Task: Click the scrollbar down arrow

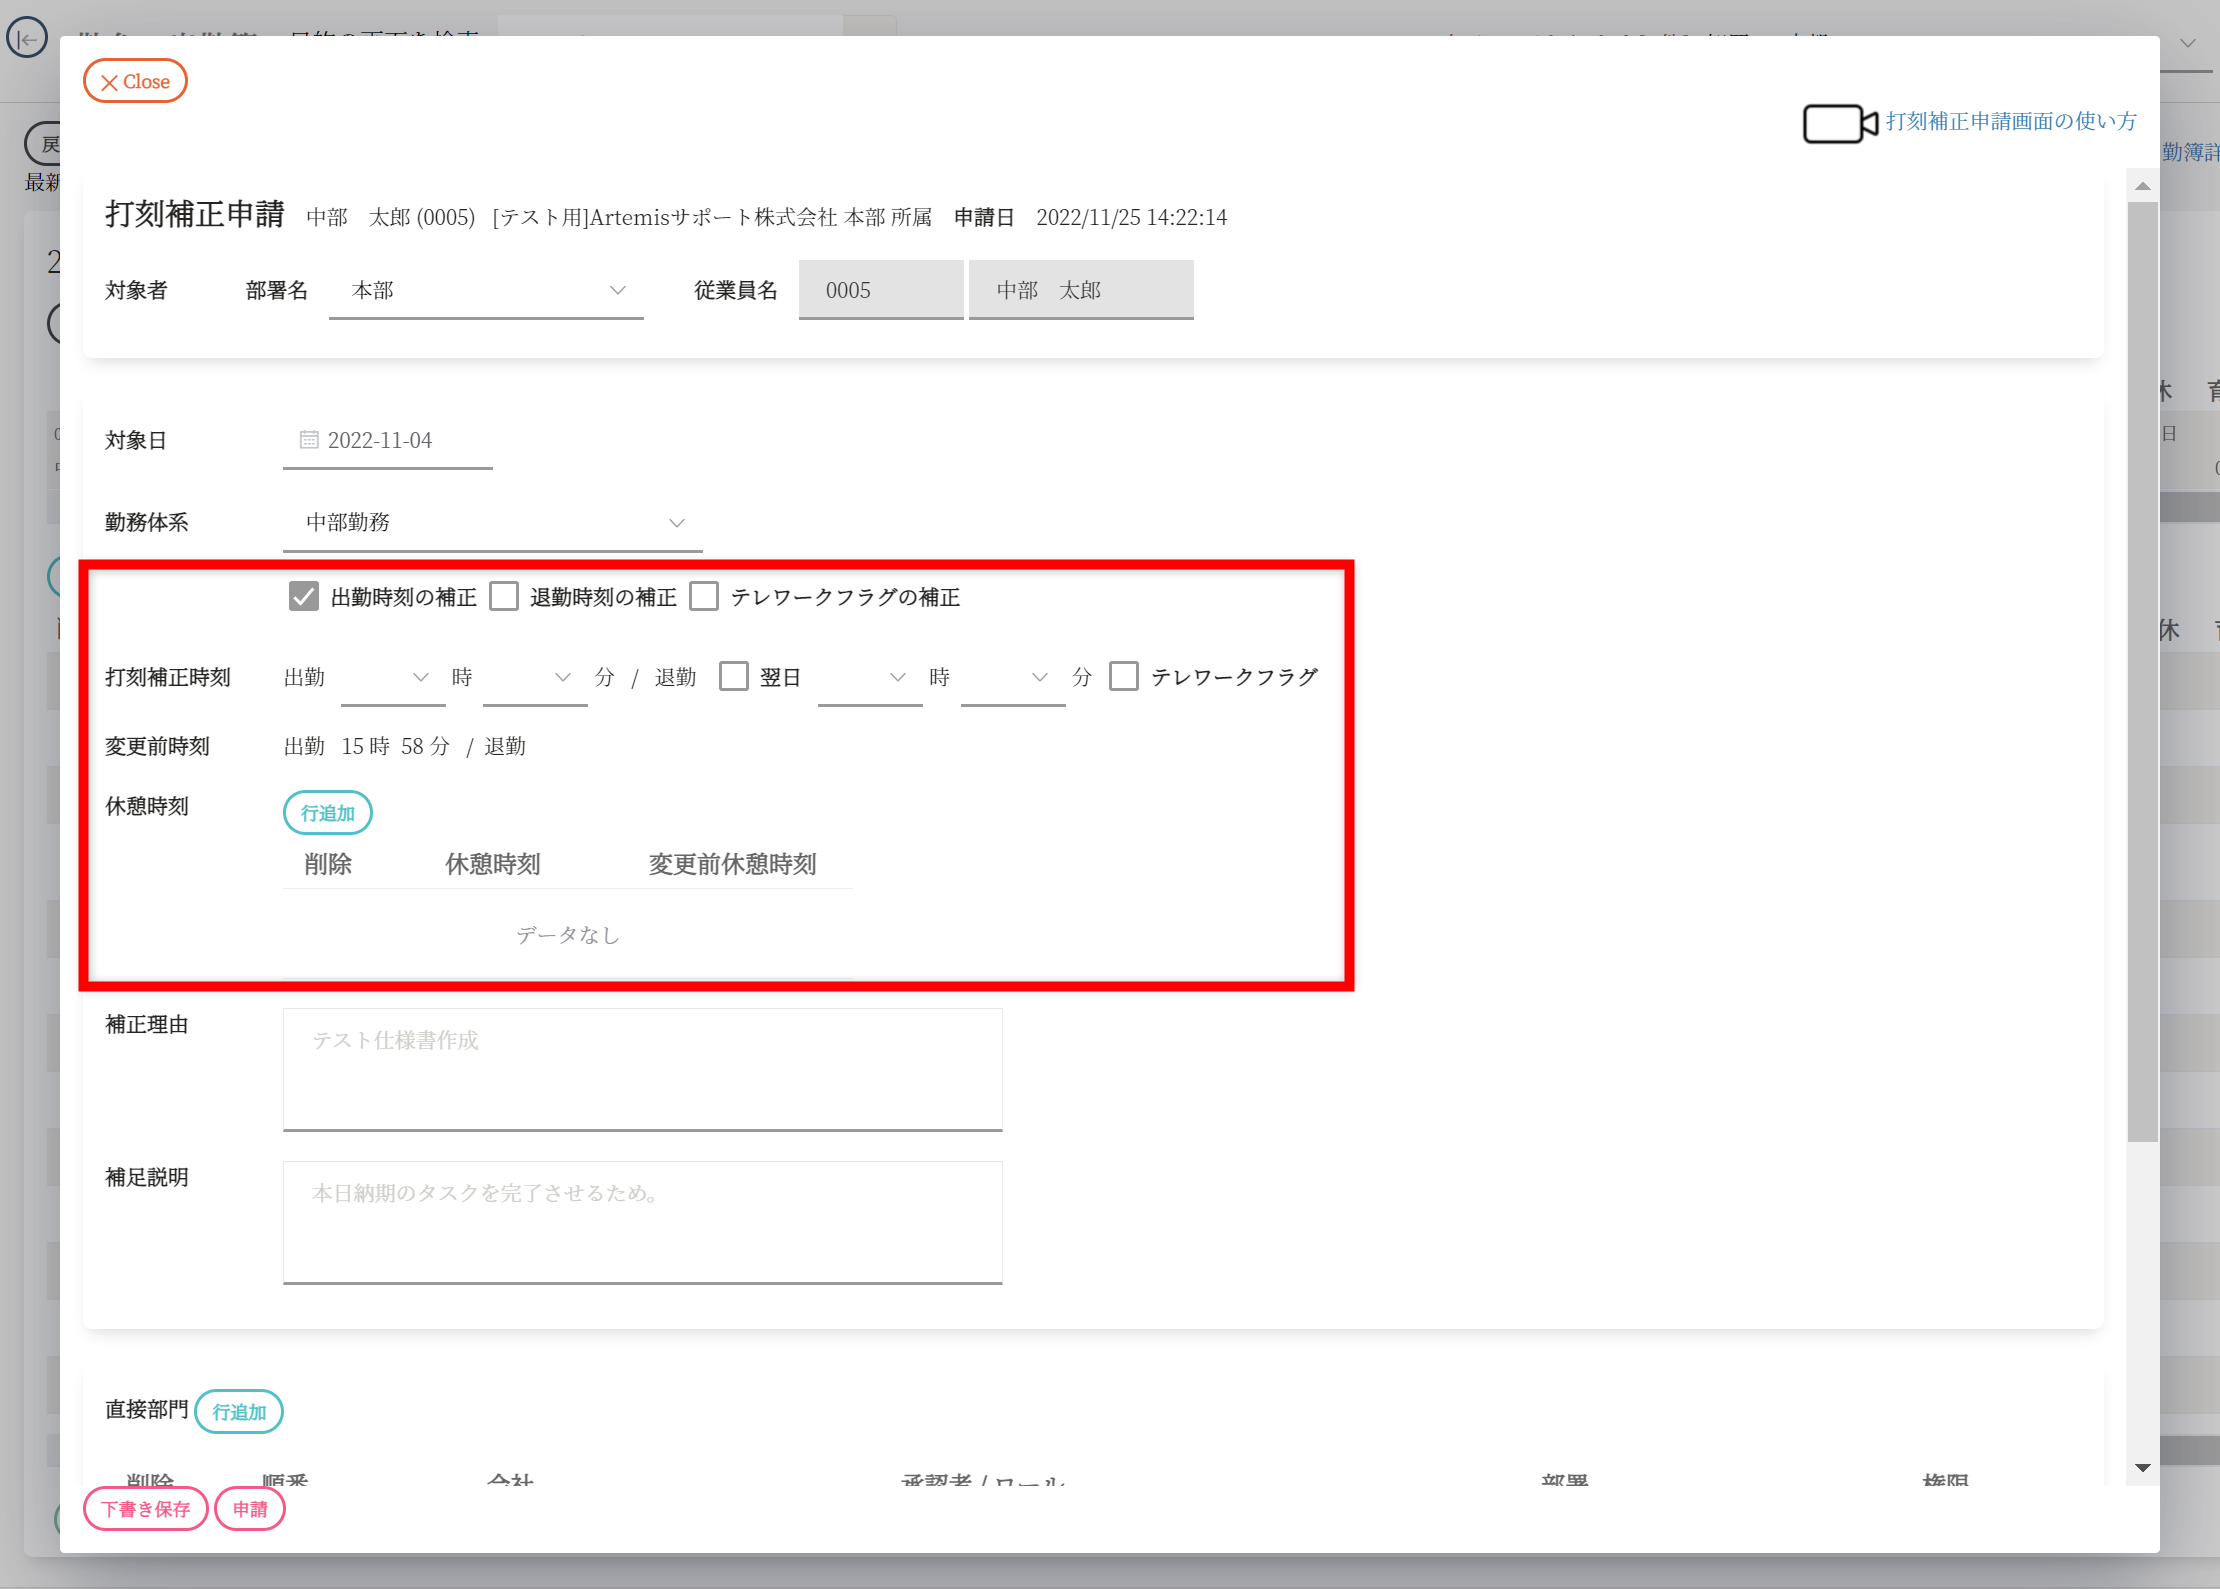Action: pyautogui.click(x=2142, y=1468)
